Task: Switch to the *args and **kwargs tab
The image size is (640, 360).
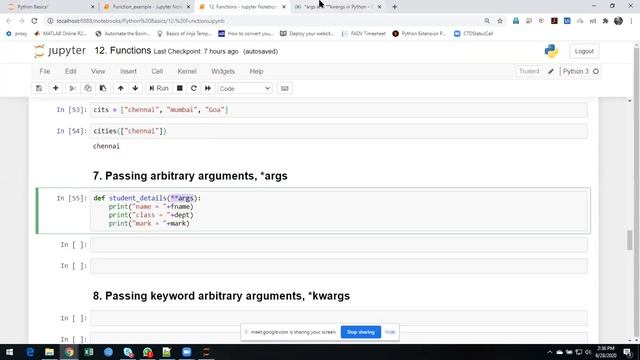Action: pyautogui.click(x=337, y=7)
